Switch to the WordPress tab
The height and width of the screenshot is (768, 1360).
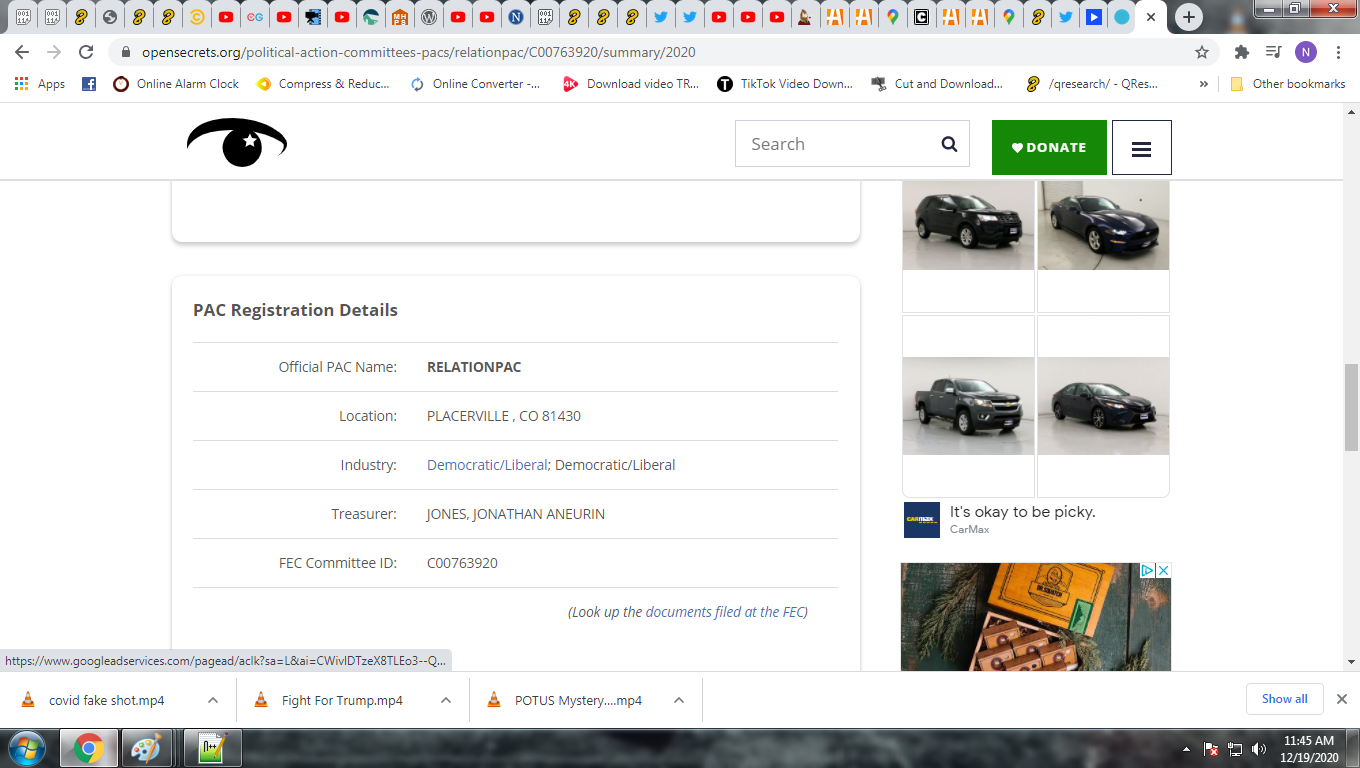point(429,17)
